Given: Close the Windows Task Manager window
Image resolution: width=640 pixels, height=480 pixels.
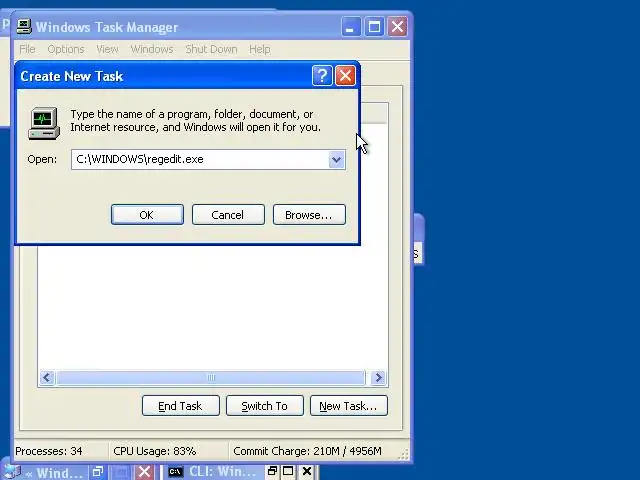Looking at the screenshot, I should coord(398,27).
